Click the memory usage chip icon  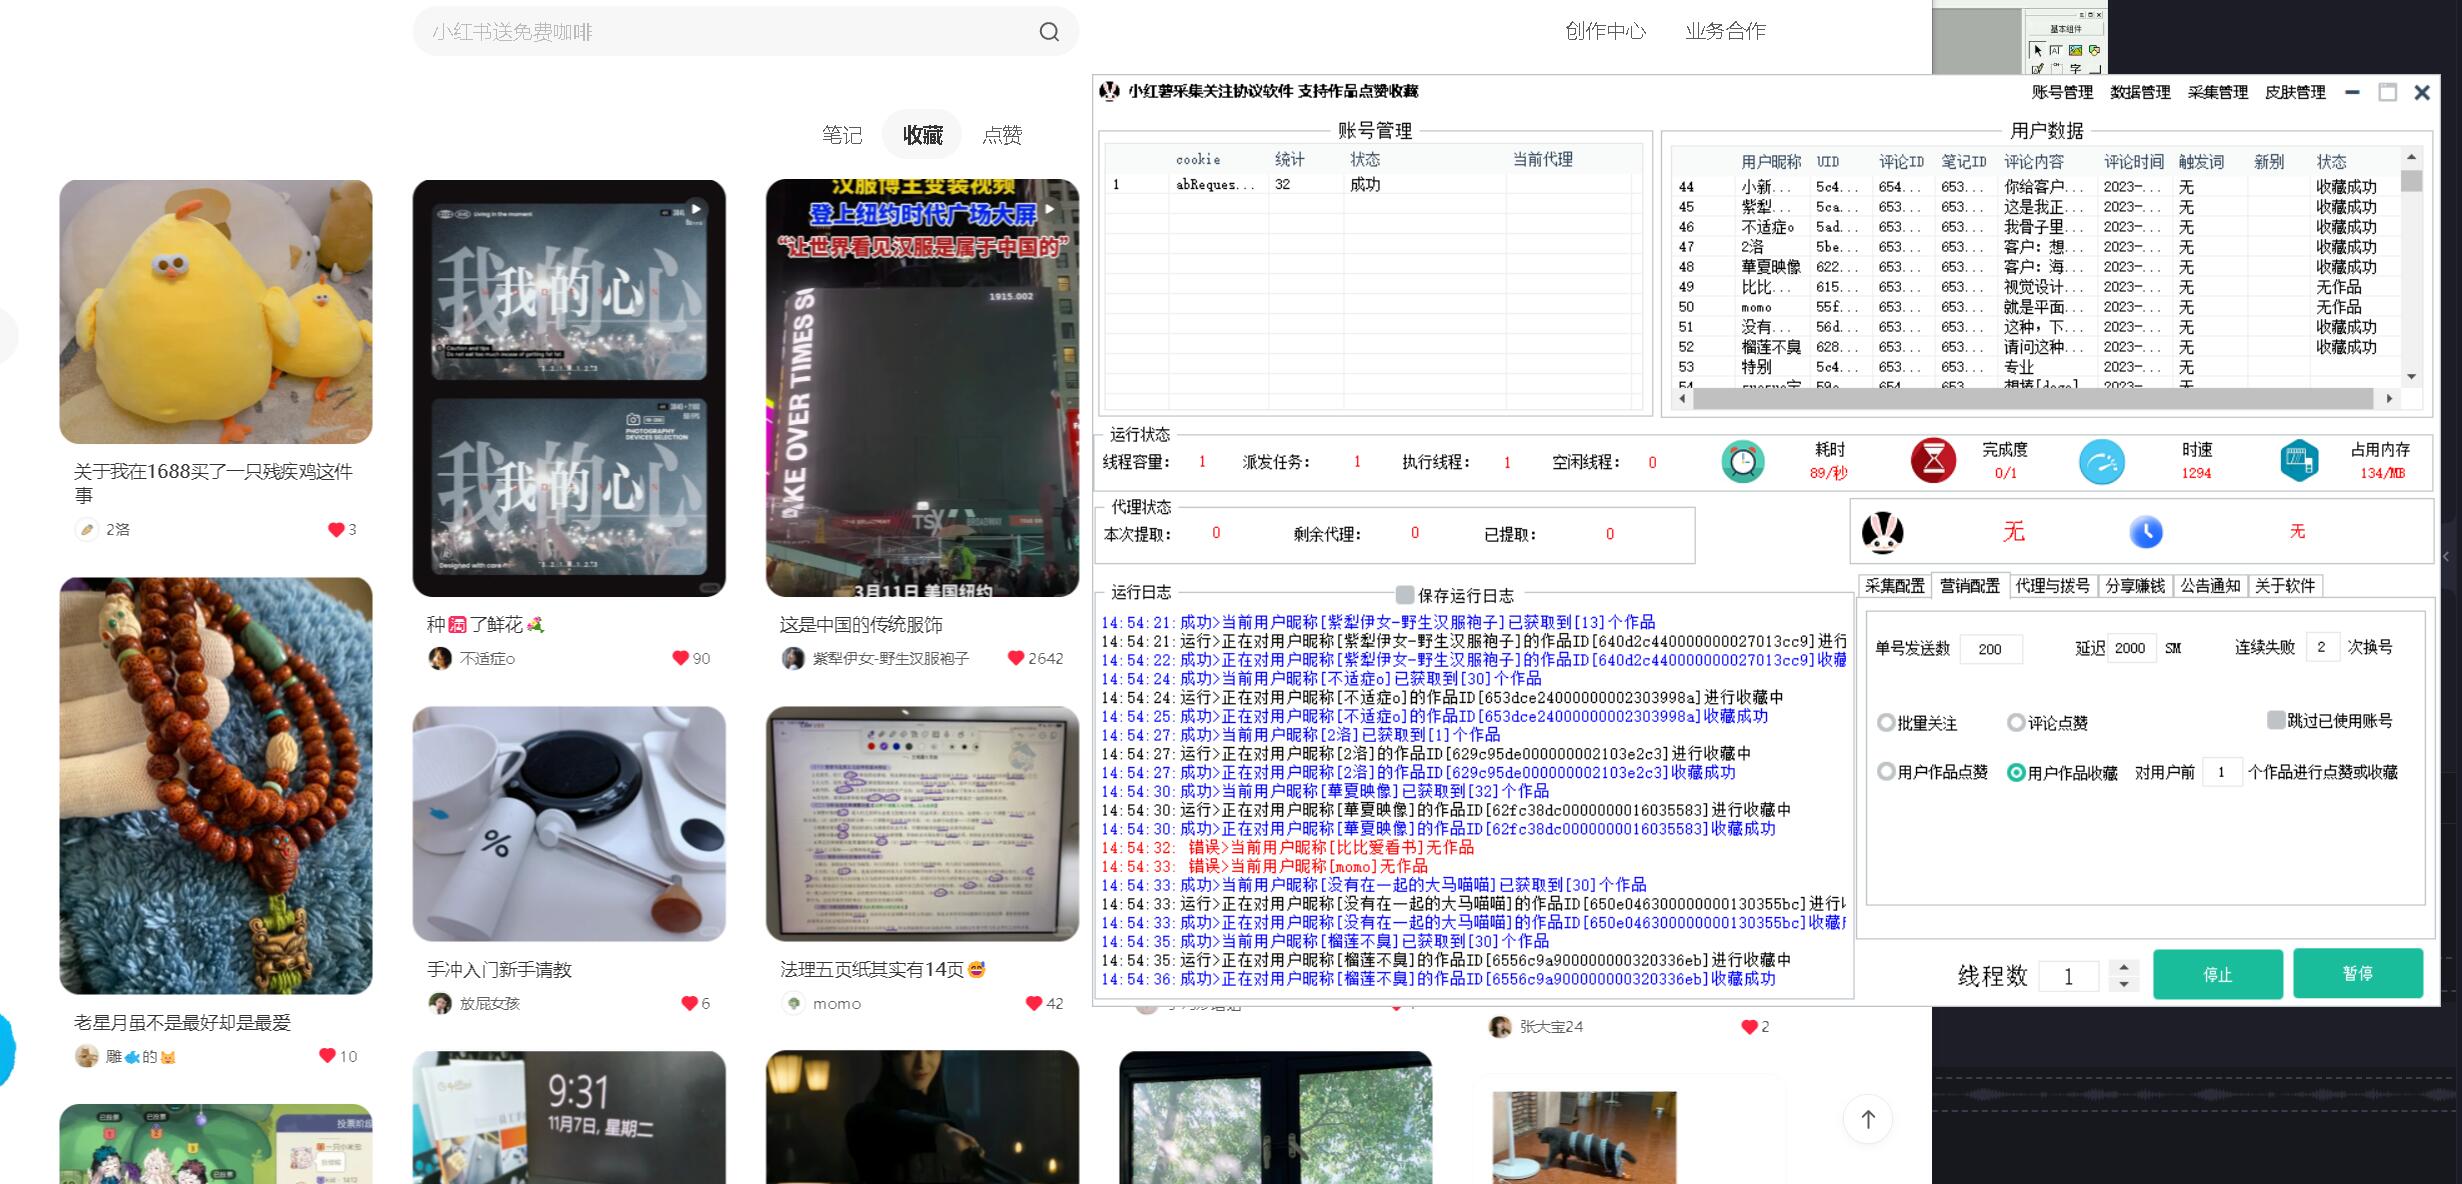tap(2298, 461)
